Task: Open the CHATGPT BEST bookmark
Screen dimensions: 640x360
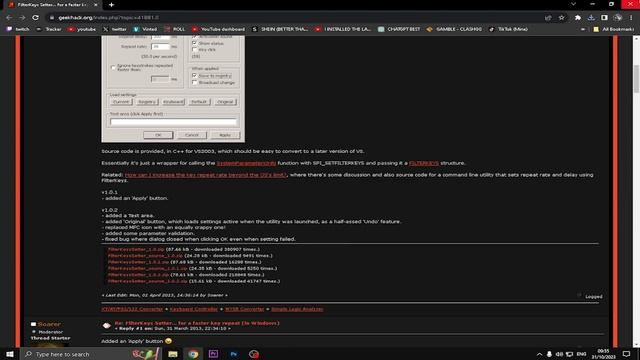Action: tap(399, 29)
